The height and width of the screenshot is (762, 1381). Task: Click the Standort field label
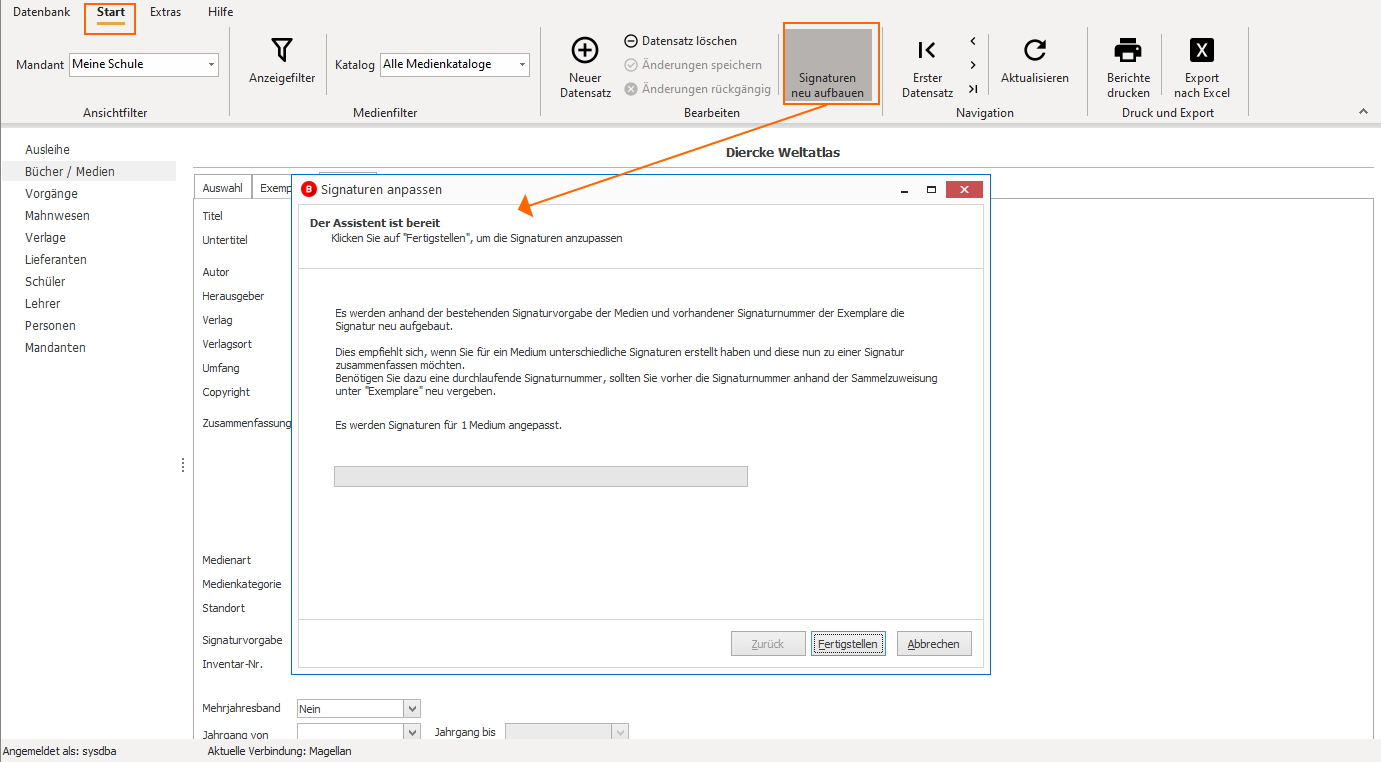(224, 608)
